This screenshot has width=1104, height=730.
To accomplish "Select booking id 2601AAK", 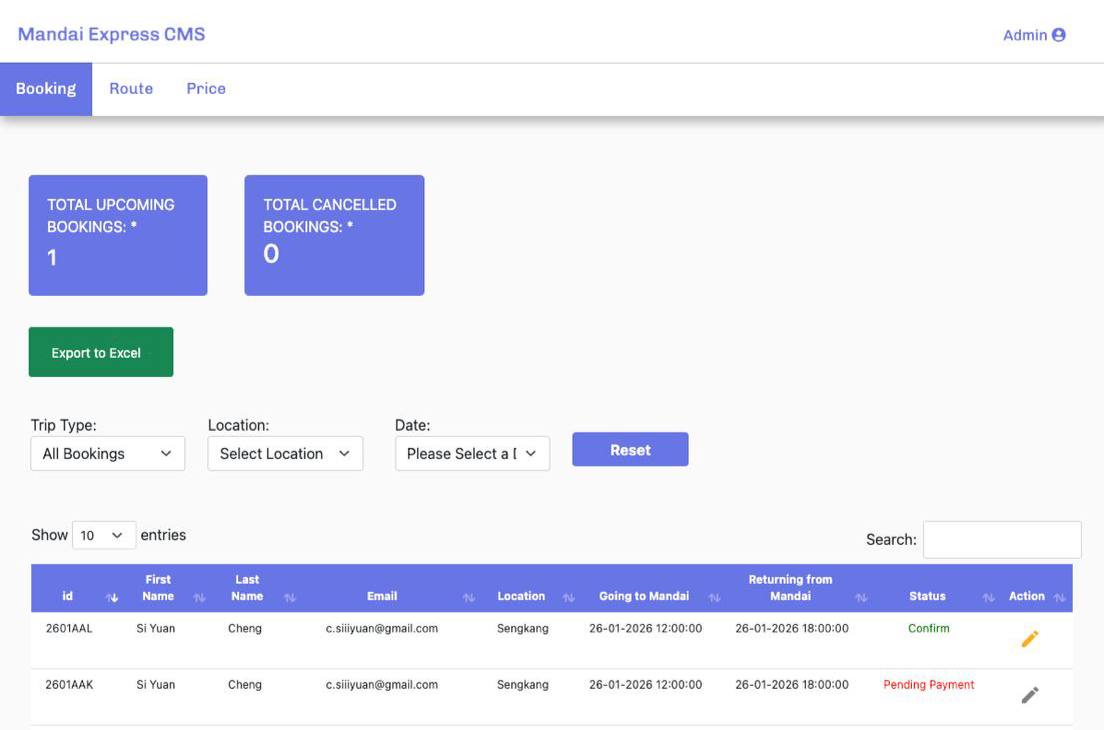I will pos(69,684).
